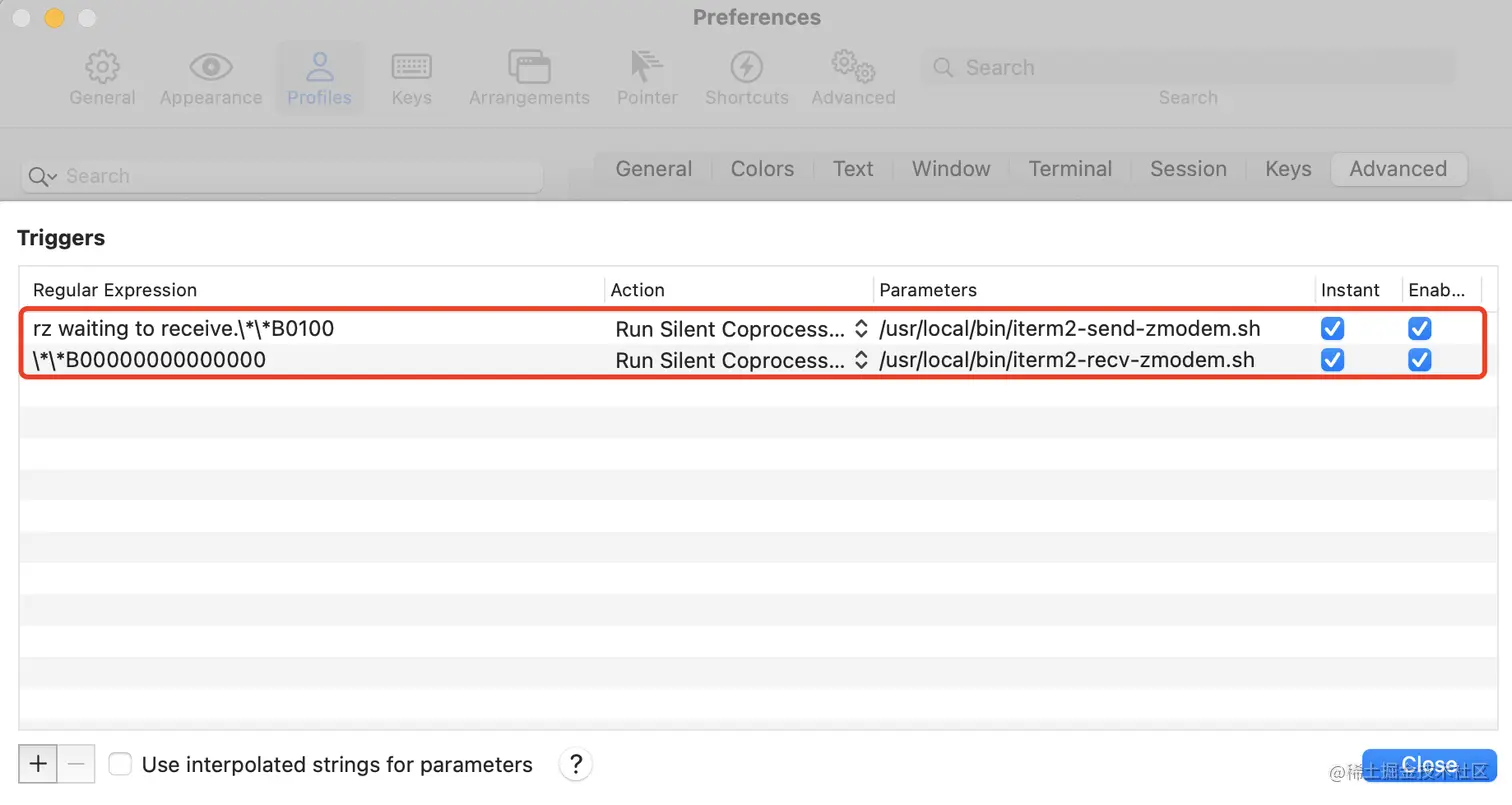
Task: Switch to the Terminal profile tab
Action: click(x=1070, y=169)
